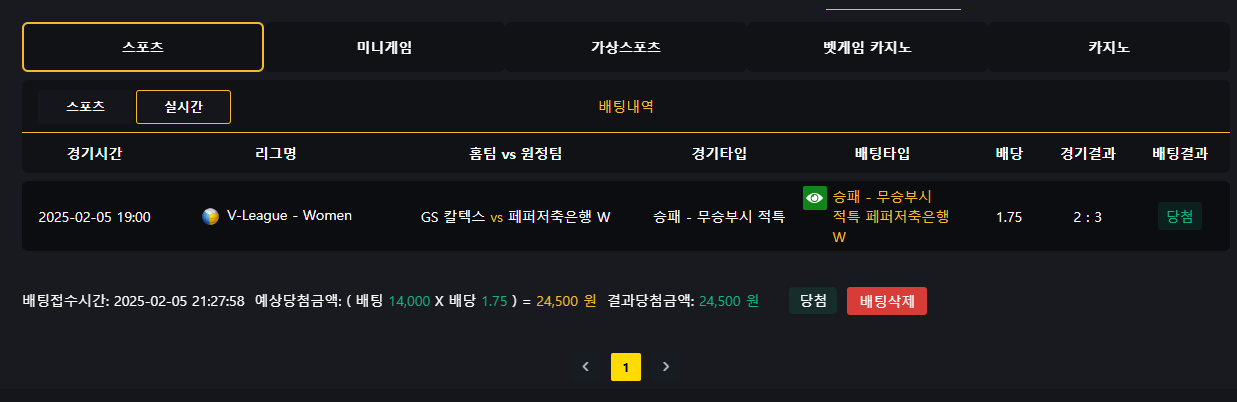Go to next page with right chevron

pos(666,367)
